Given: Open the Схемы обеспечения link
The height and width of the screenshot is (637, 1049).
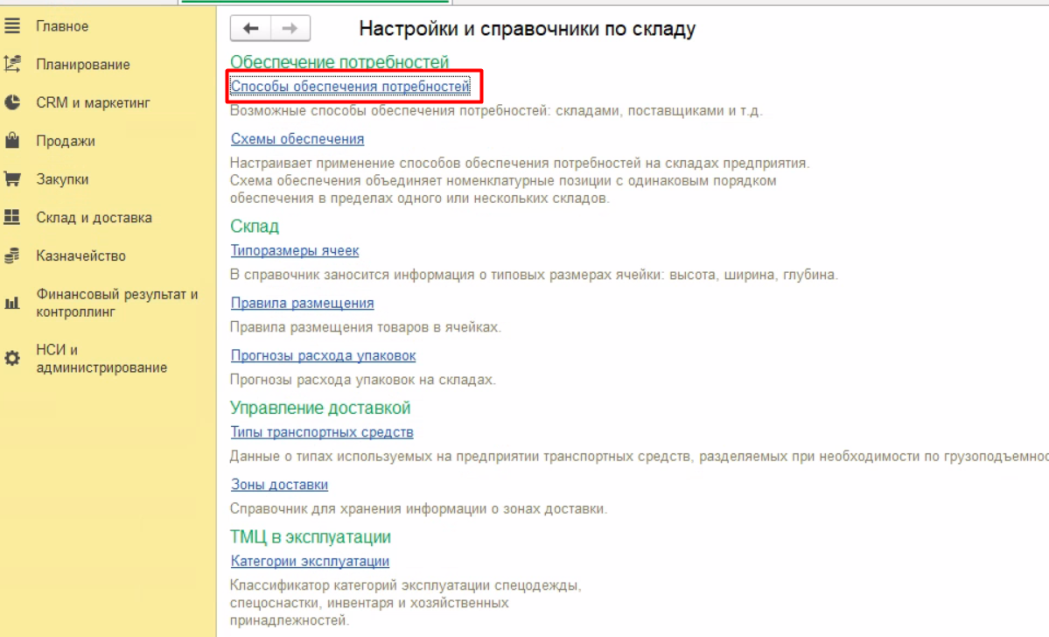Looking at the screenshot, I should coord(297,139).
